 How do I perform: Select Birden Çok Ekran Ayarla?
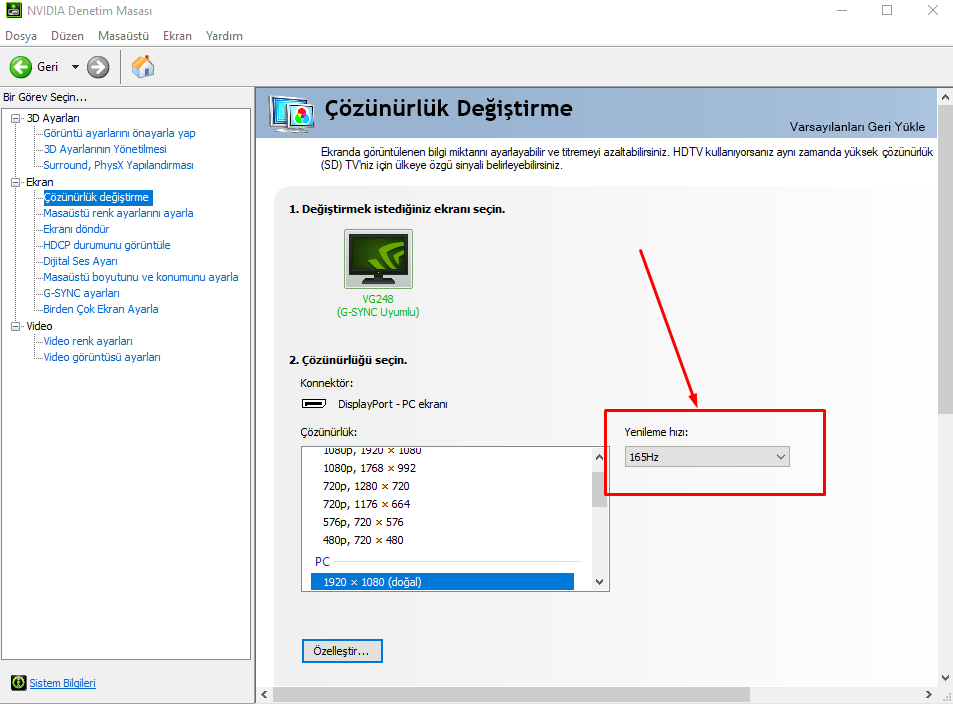coord(101,309)
